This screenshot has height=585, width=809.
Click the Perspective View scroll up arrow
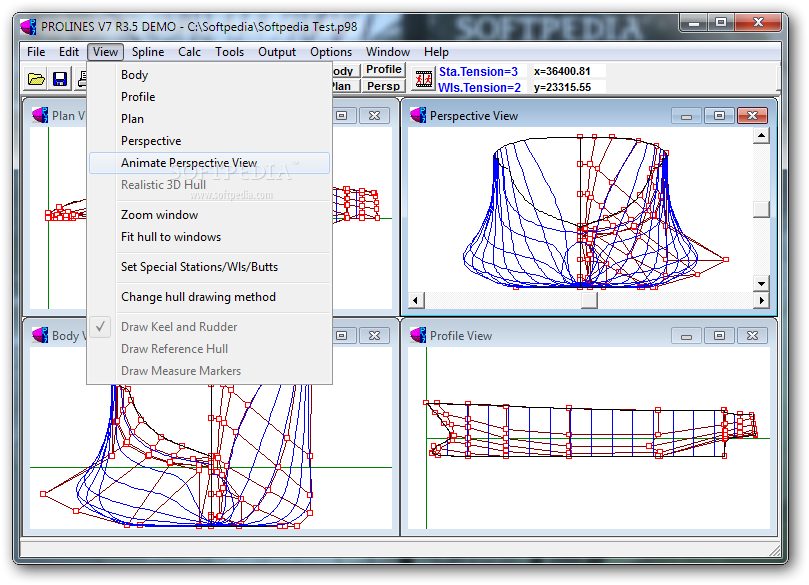762,136
